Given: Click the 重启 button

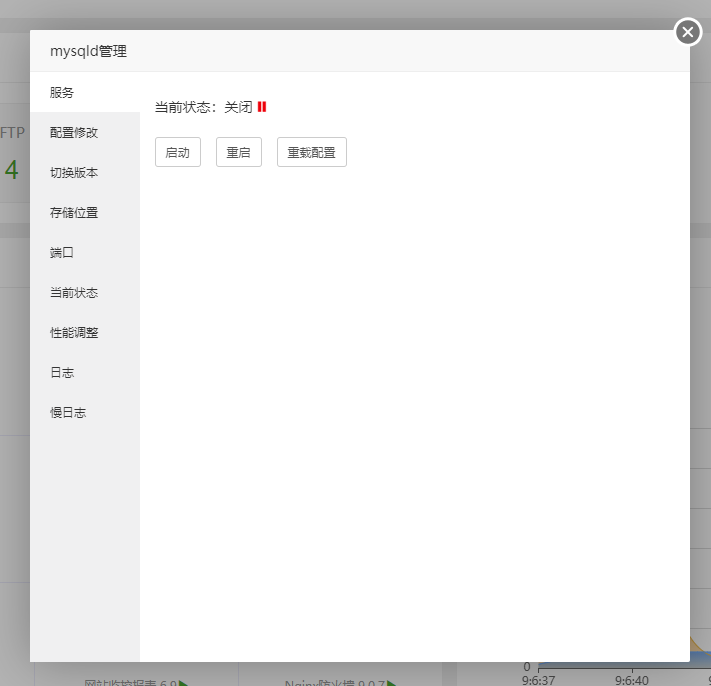Looking at the screenshot, I should pyautogui.click(x=239, y=152).
